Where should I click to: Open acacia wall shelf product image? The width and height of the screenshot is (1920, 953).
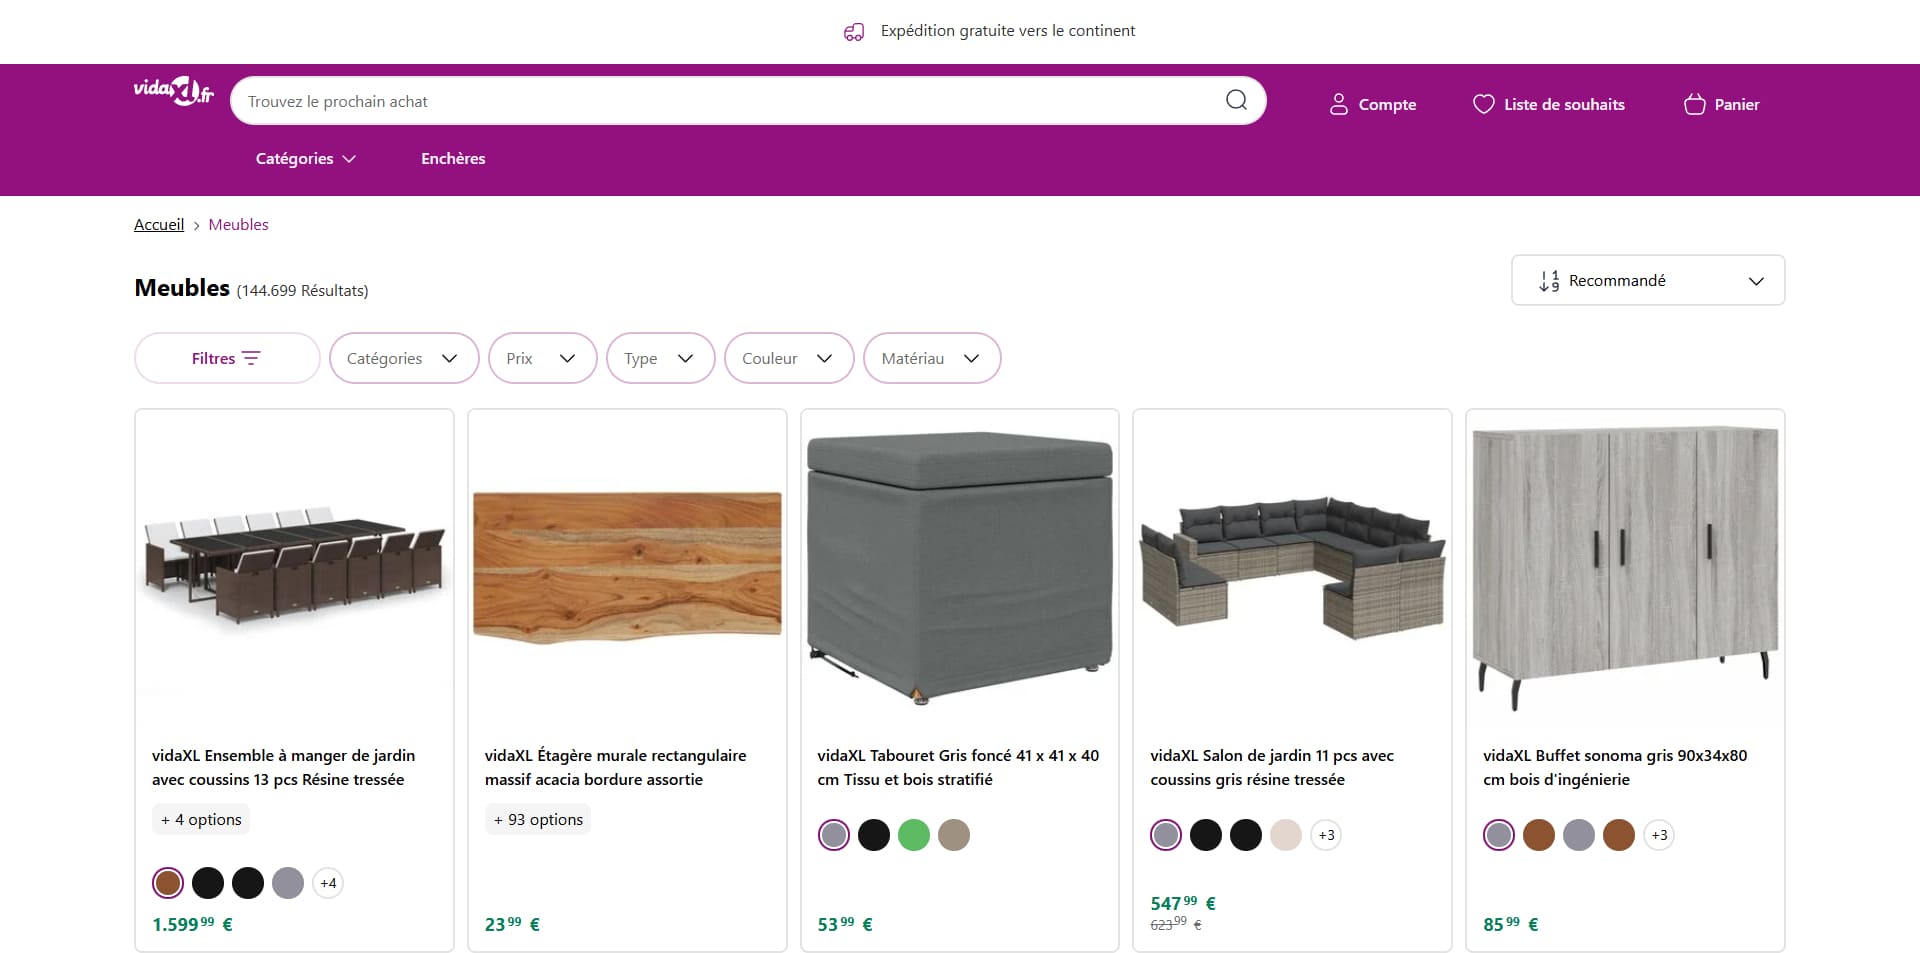point(627,566)
